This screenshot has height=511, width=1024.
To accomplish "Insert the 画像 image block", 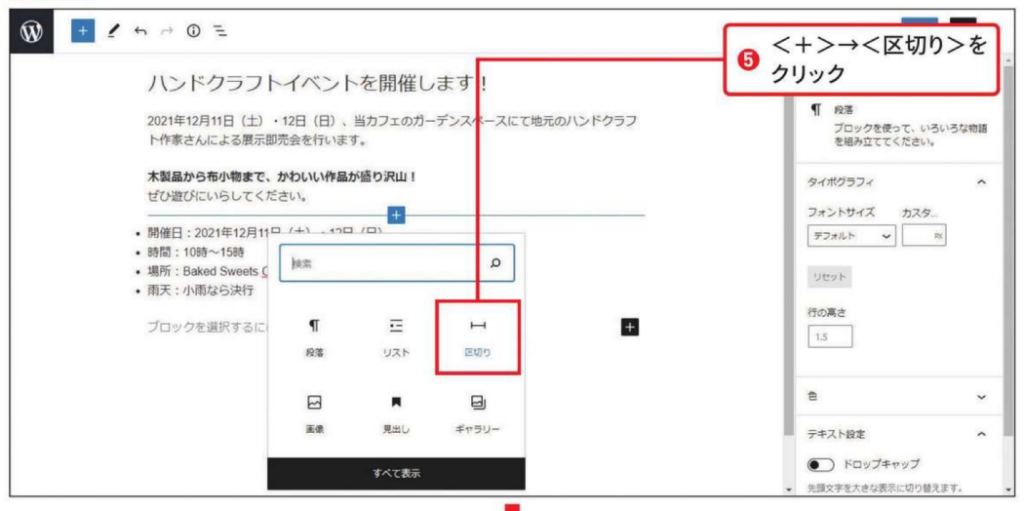I will click(x=314, y=413).
